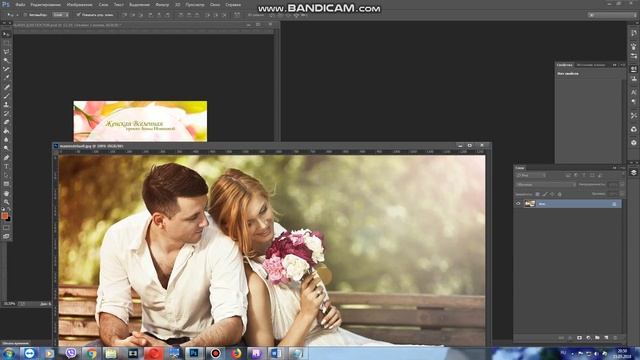The image size is (640, 360).
Task: Select the Pen tool
Action: click(6, 158)
